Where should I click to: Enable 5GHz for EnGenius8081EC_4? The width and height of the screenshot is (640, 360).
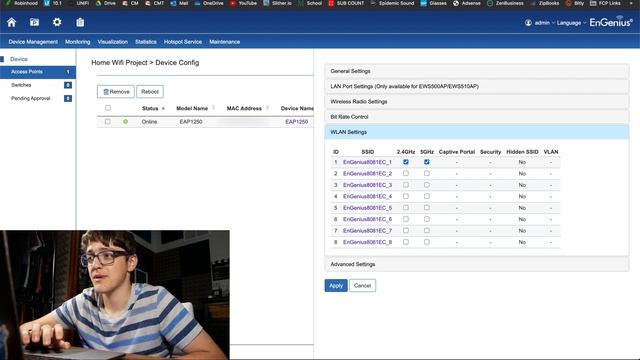[x=427, y=196]
